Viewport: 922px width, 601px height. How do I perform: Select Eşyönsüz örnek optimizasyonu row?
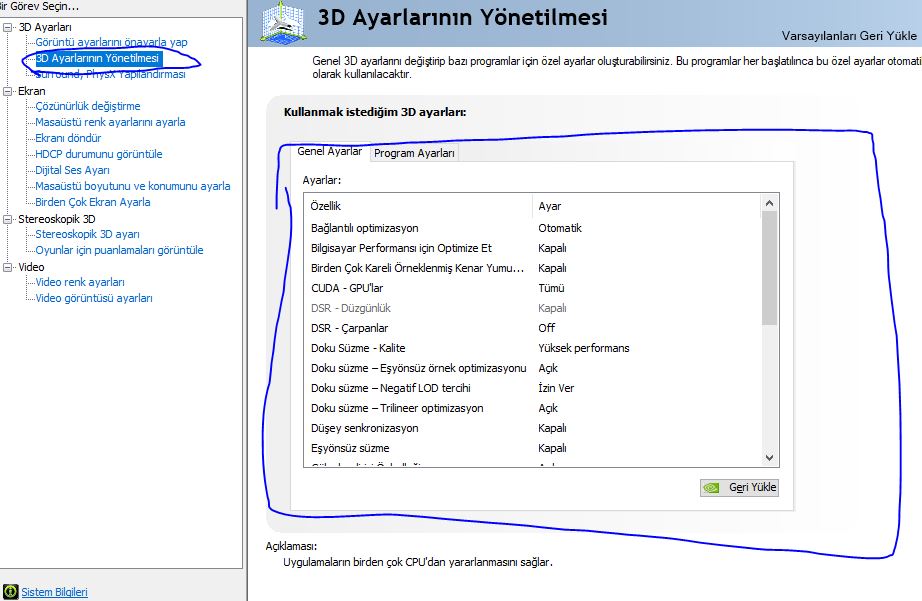click(532, 368)
